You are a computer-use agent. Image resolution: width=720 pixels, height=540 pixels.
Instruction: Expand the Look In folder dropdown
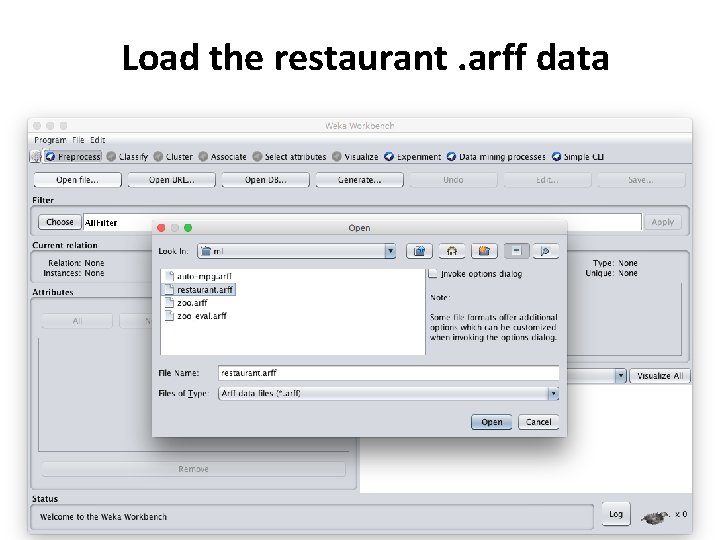pyautogui.click(x=390, y=251)
